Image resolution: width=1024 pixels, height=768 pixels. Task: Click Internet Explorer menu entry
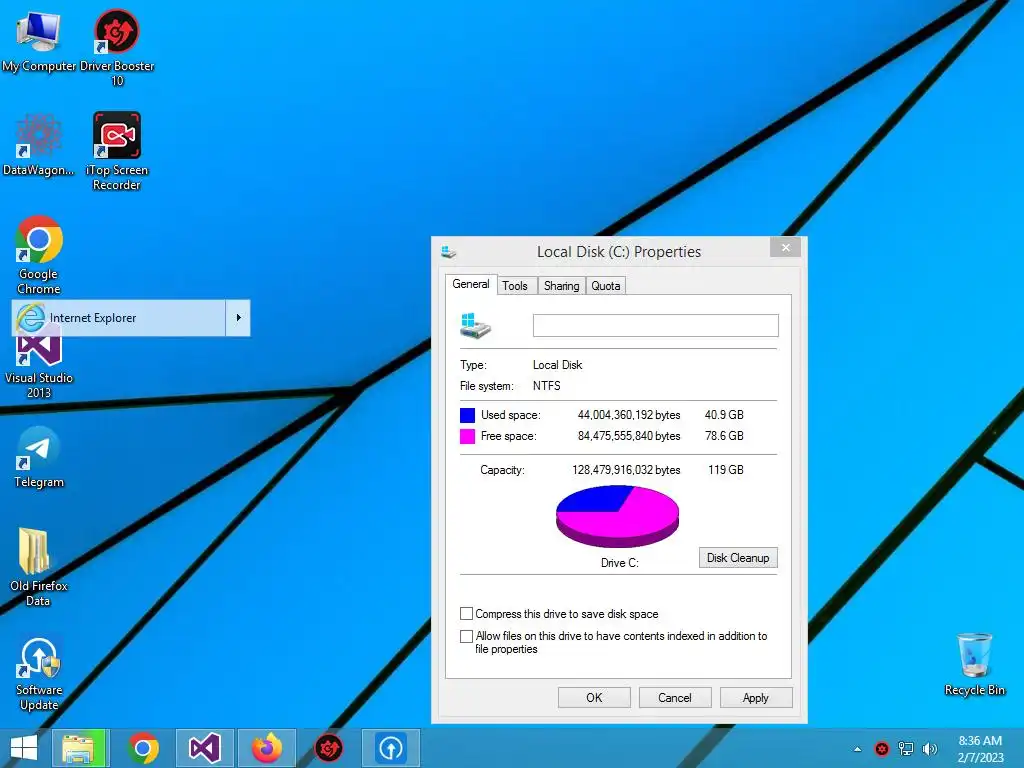click(x=119, y=318)
